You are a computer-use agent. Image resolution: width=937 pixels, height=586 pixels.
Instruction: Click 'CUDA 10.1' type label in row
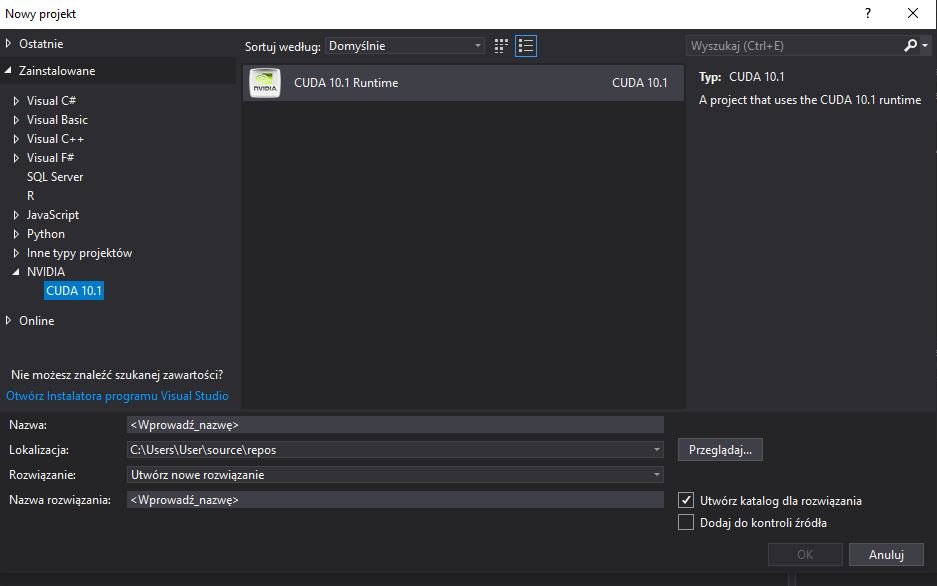pos(639,83)
